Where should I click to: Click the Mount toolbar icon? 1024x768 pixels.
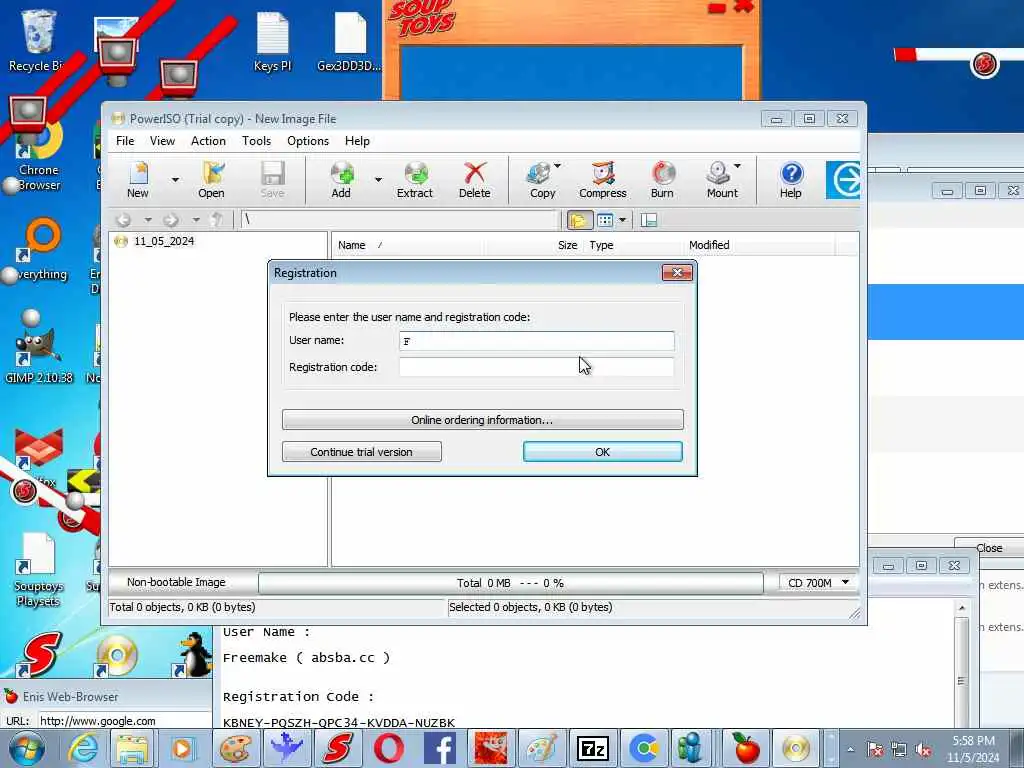(720, 180)
